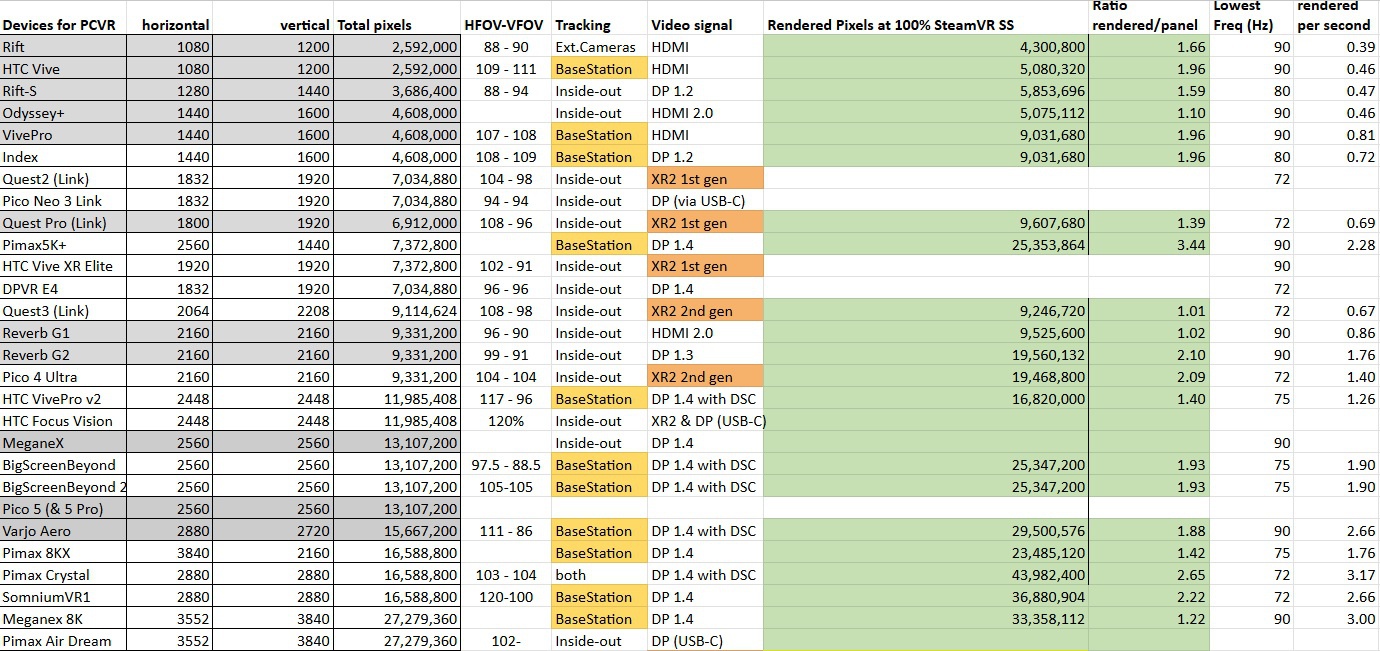Select the "HTC Vive XR Elite" cell
Image resolution: width=1380 pixels, height=651 pixels.
click(63, 267)
